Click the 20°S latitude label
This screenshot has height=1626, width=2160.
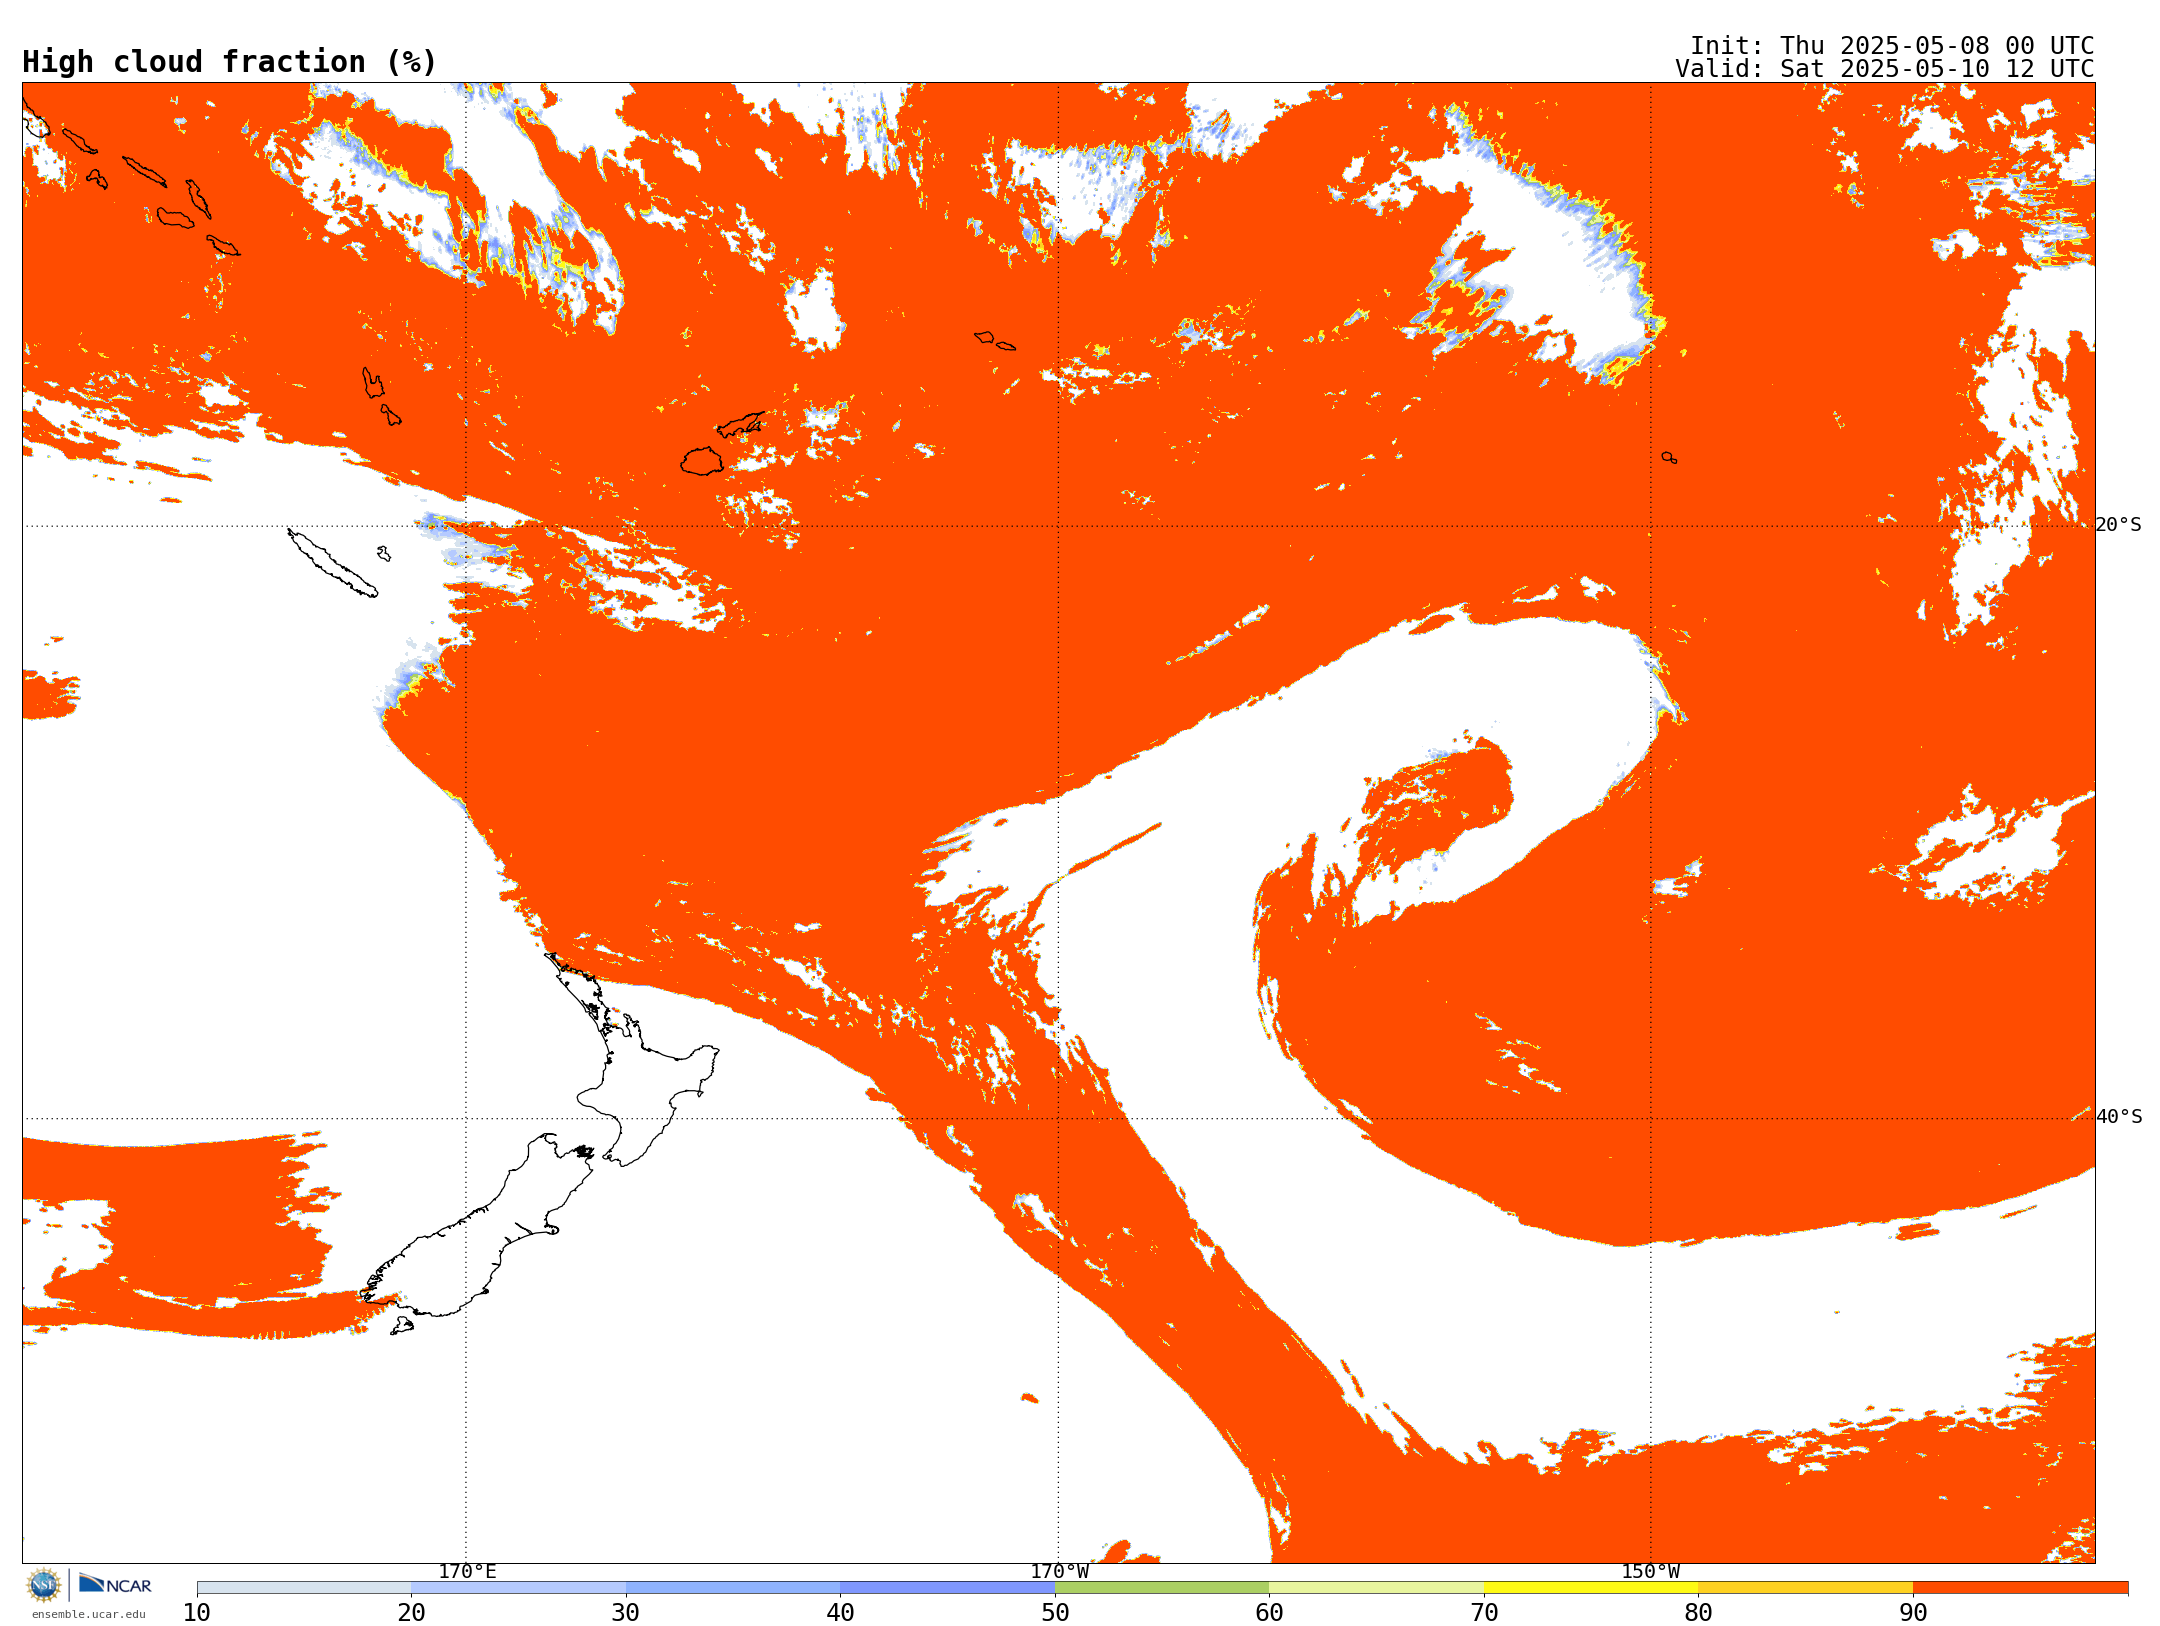(2118, 524)
